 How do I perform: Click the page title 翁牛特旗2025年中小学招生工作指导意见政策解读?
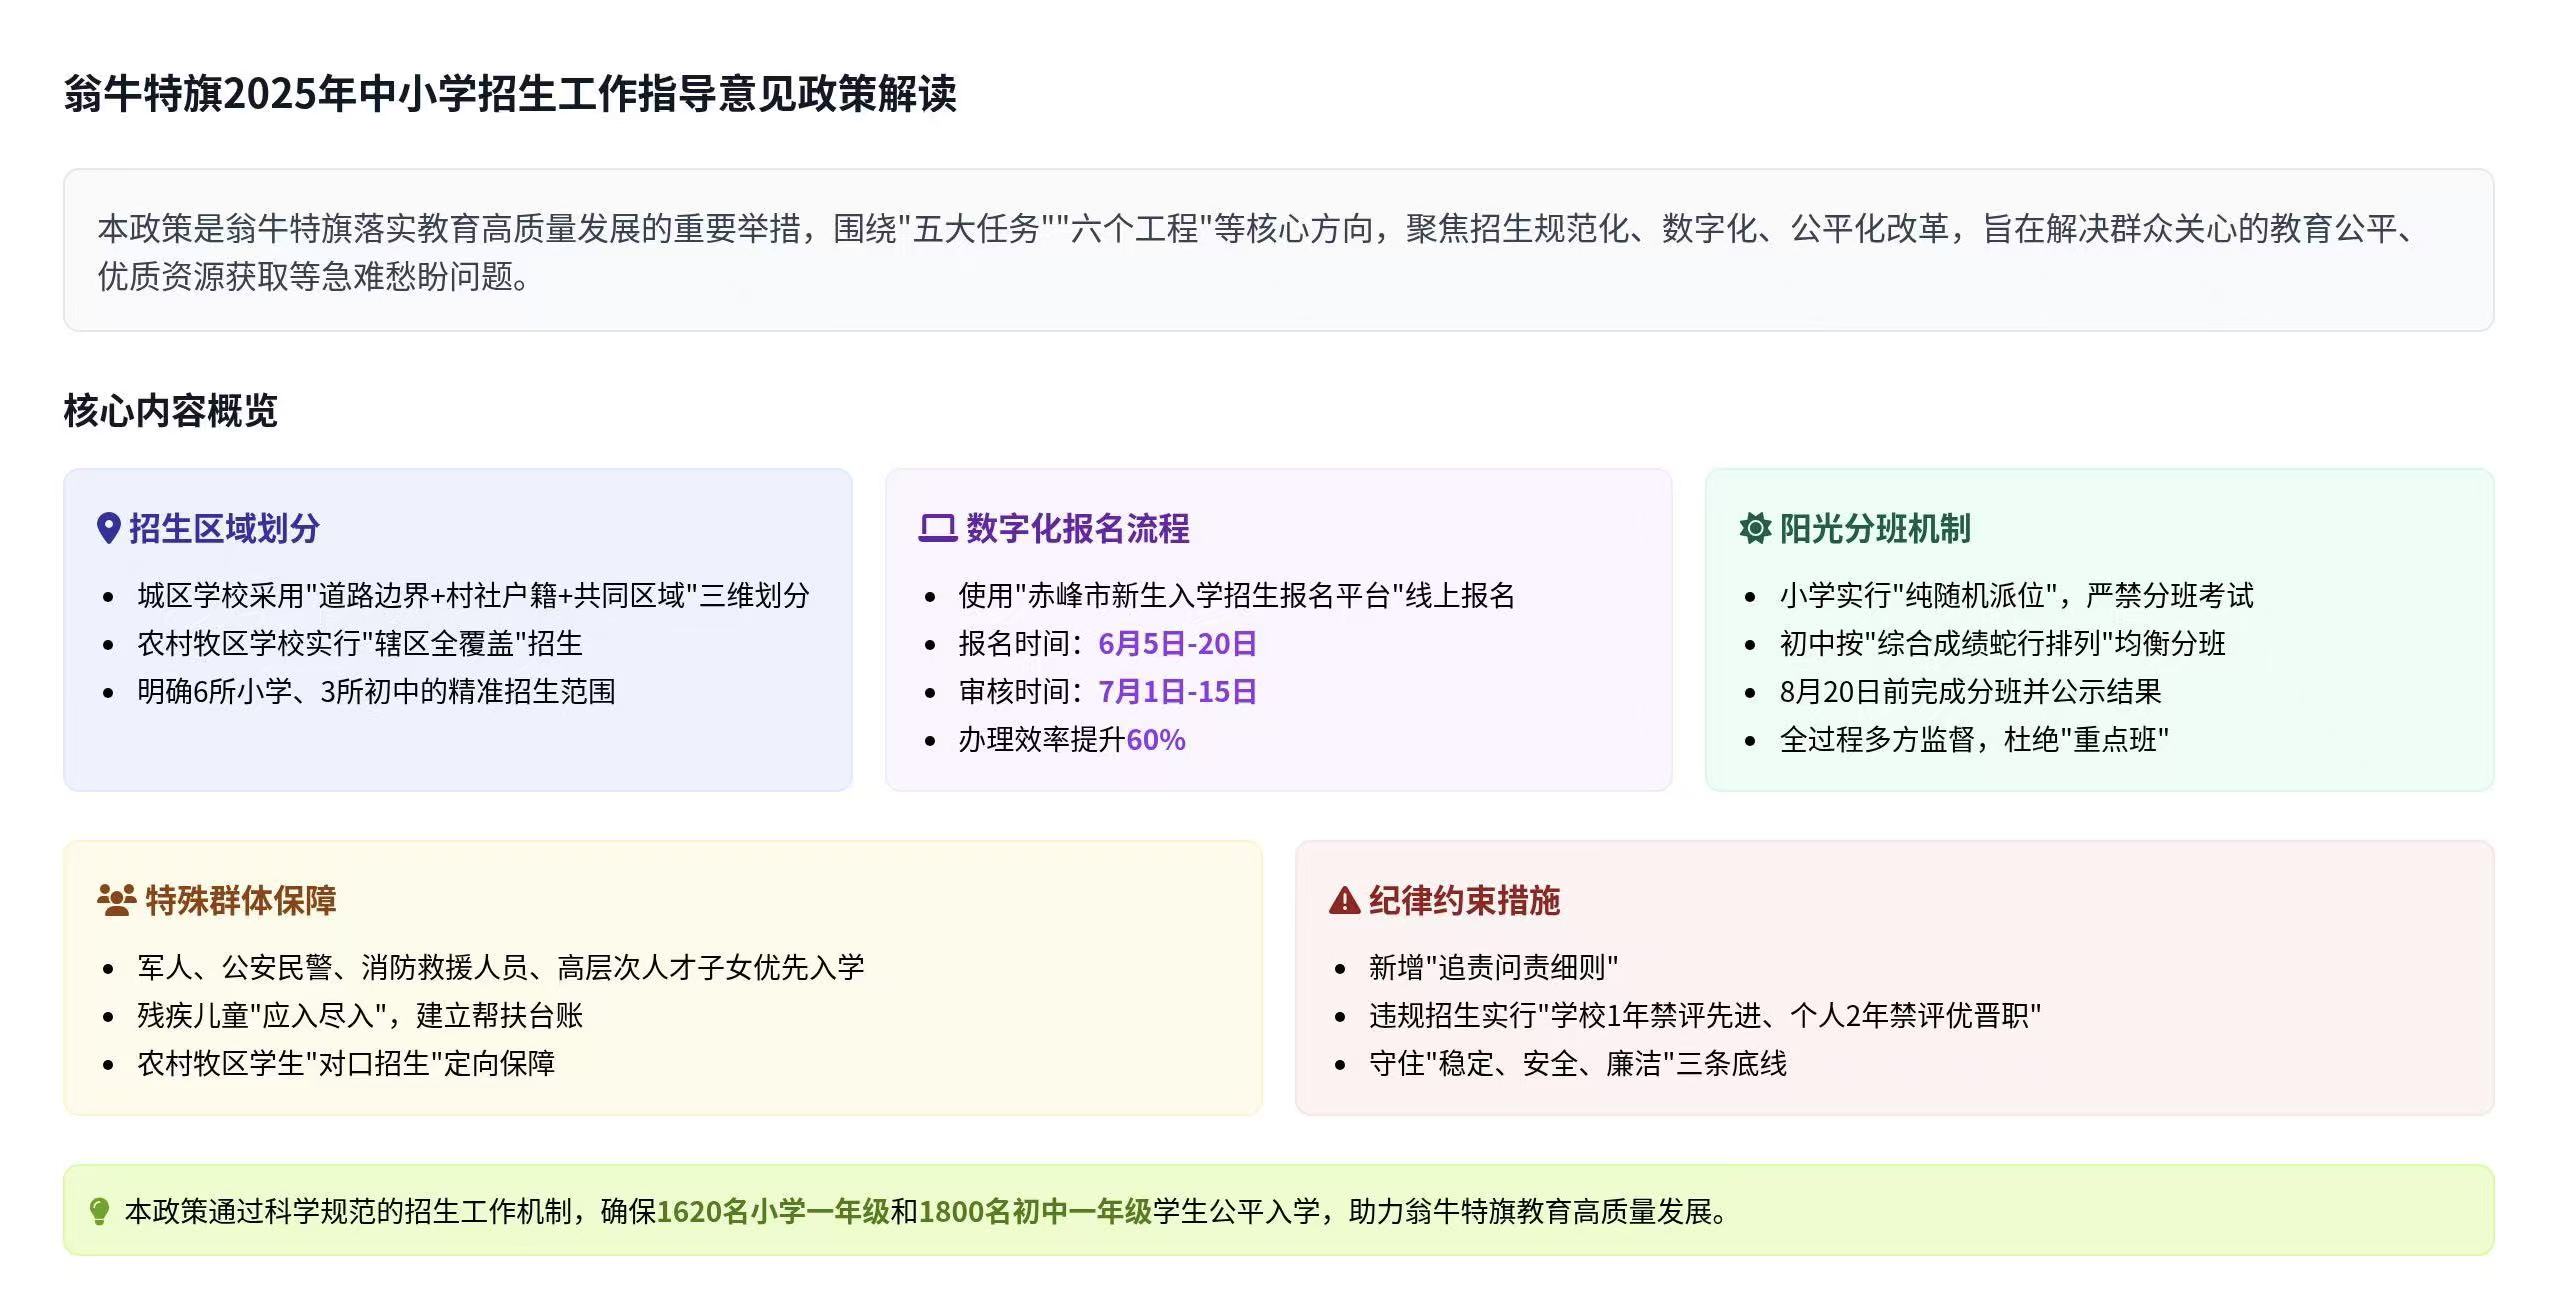pos(510,94)
